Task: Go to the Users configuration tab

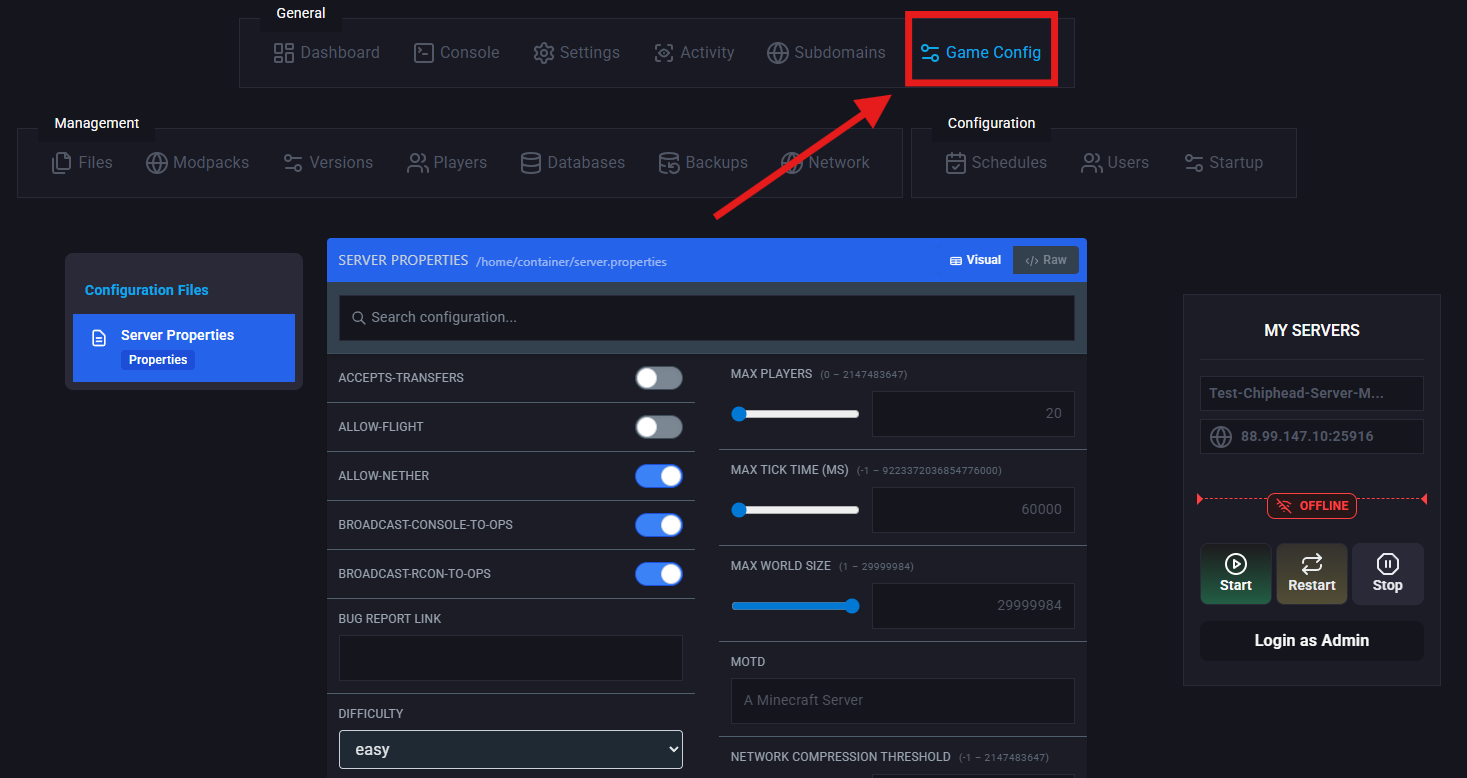Action: pos(1115,163)
